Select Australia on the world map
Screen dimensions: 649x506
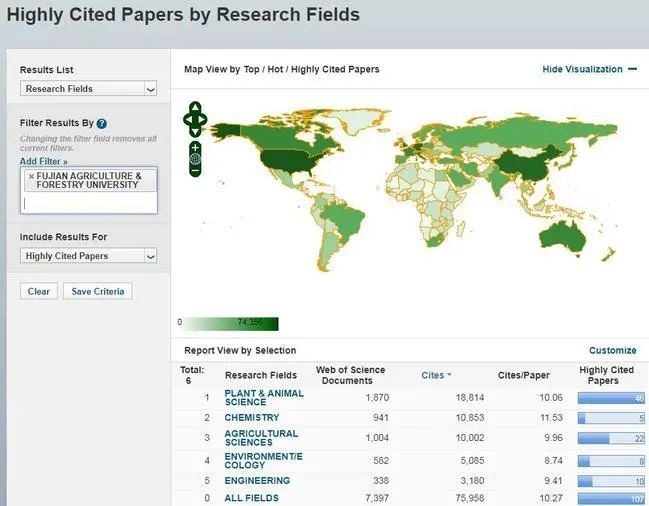[563, 237]
